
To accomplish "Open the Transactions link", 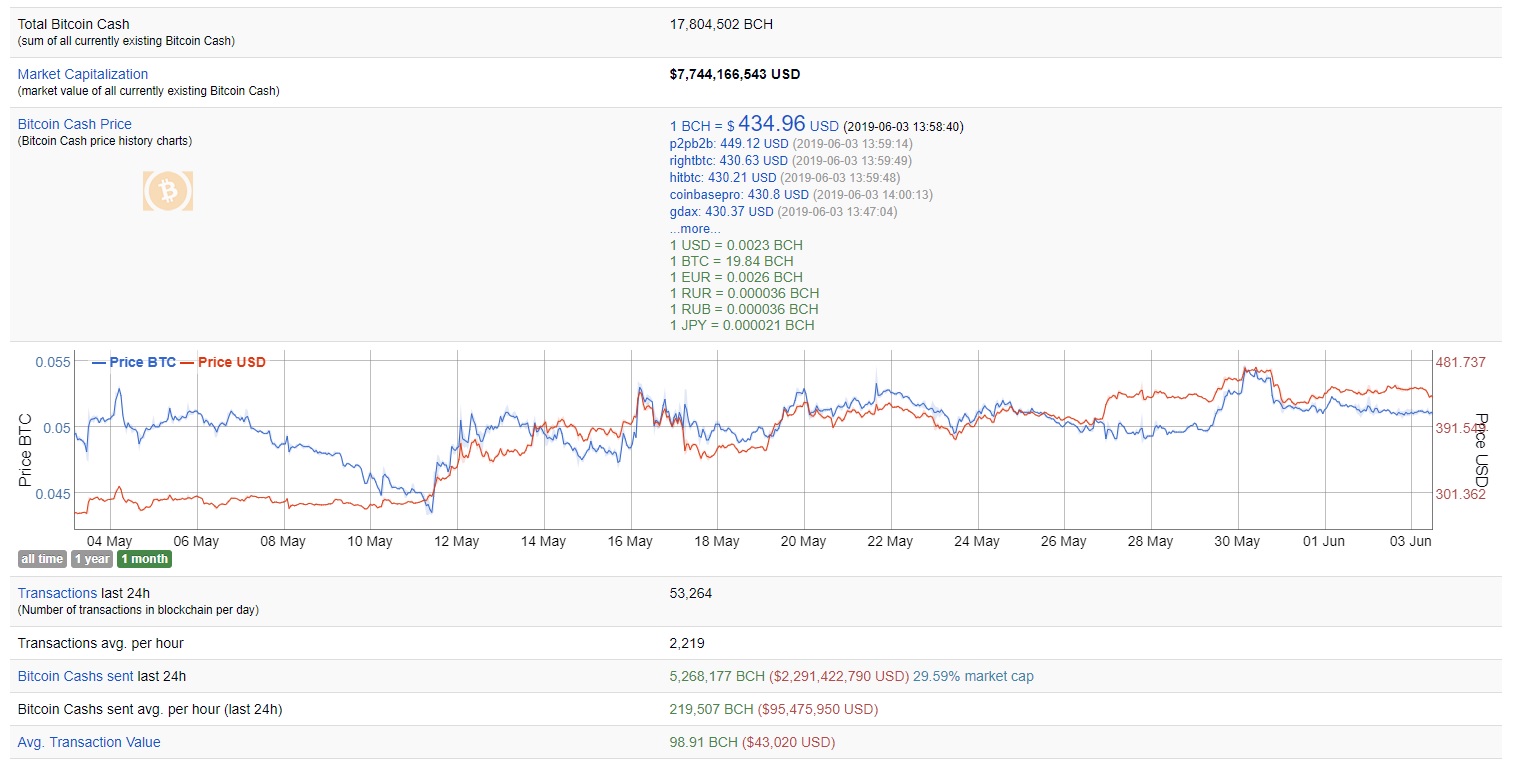I will click(57, 593).
